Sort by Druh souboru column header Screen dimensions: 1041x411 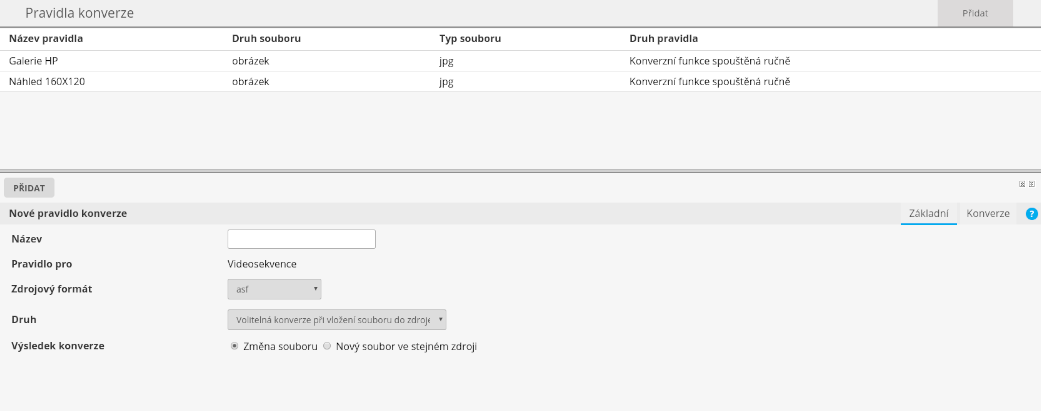click(x=266, y=38)
